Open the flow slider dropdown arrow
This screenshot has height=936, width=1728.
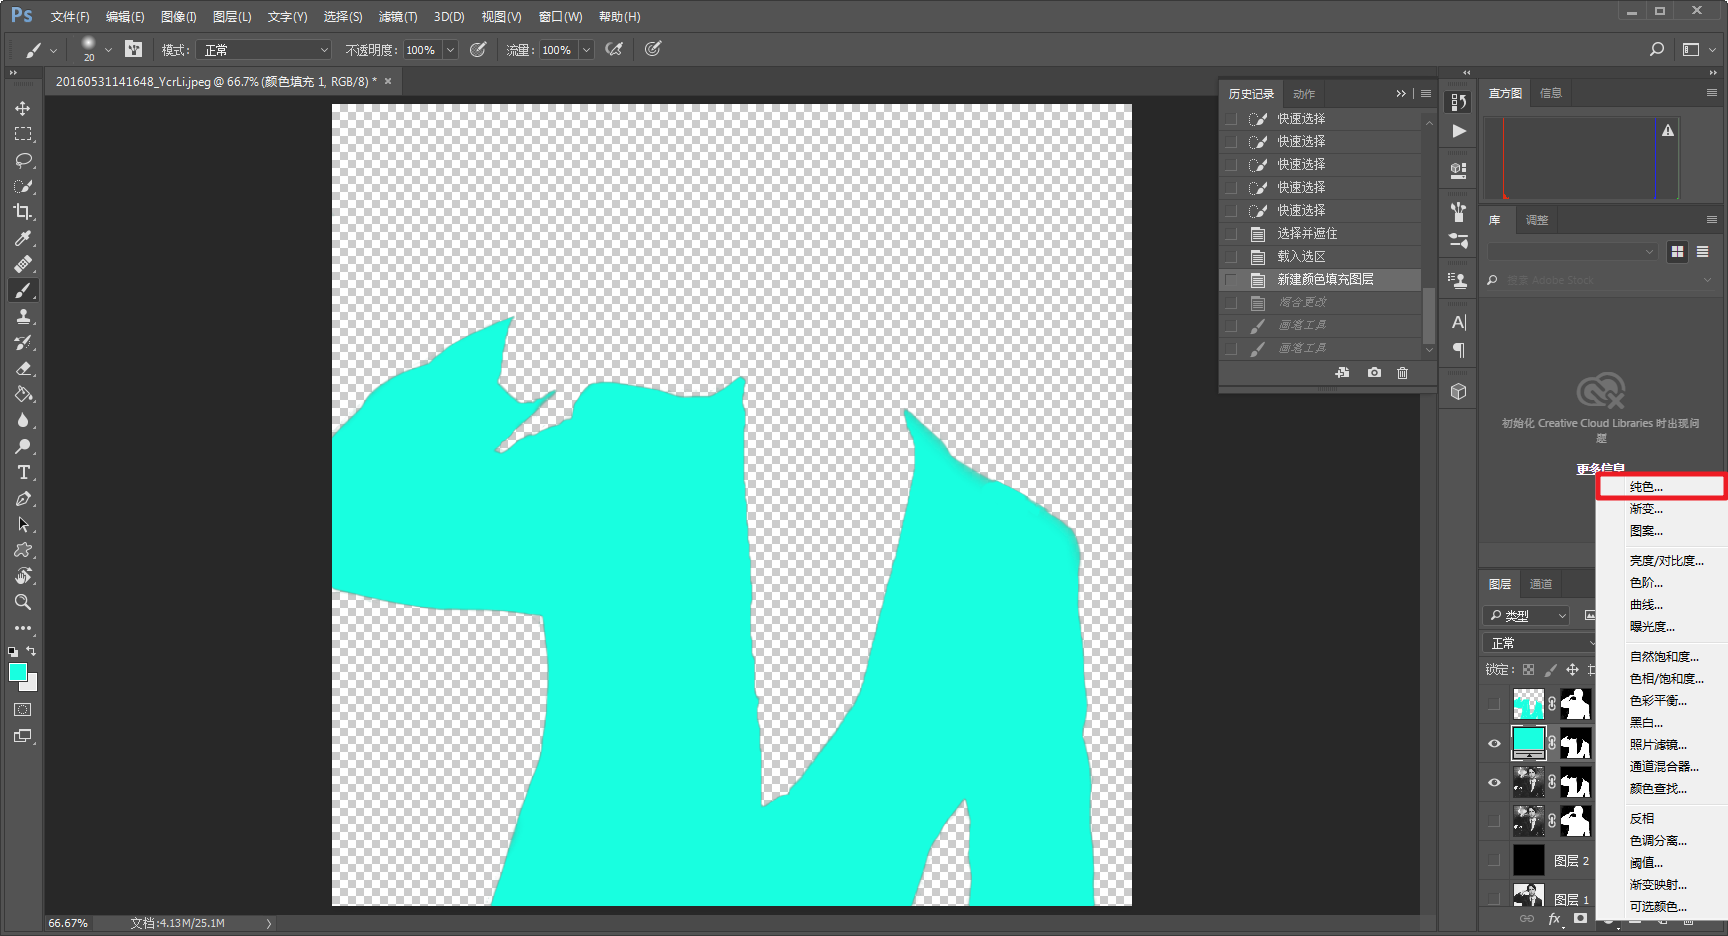click(586, 50)
